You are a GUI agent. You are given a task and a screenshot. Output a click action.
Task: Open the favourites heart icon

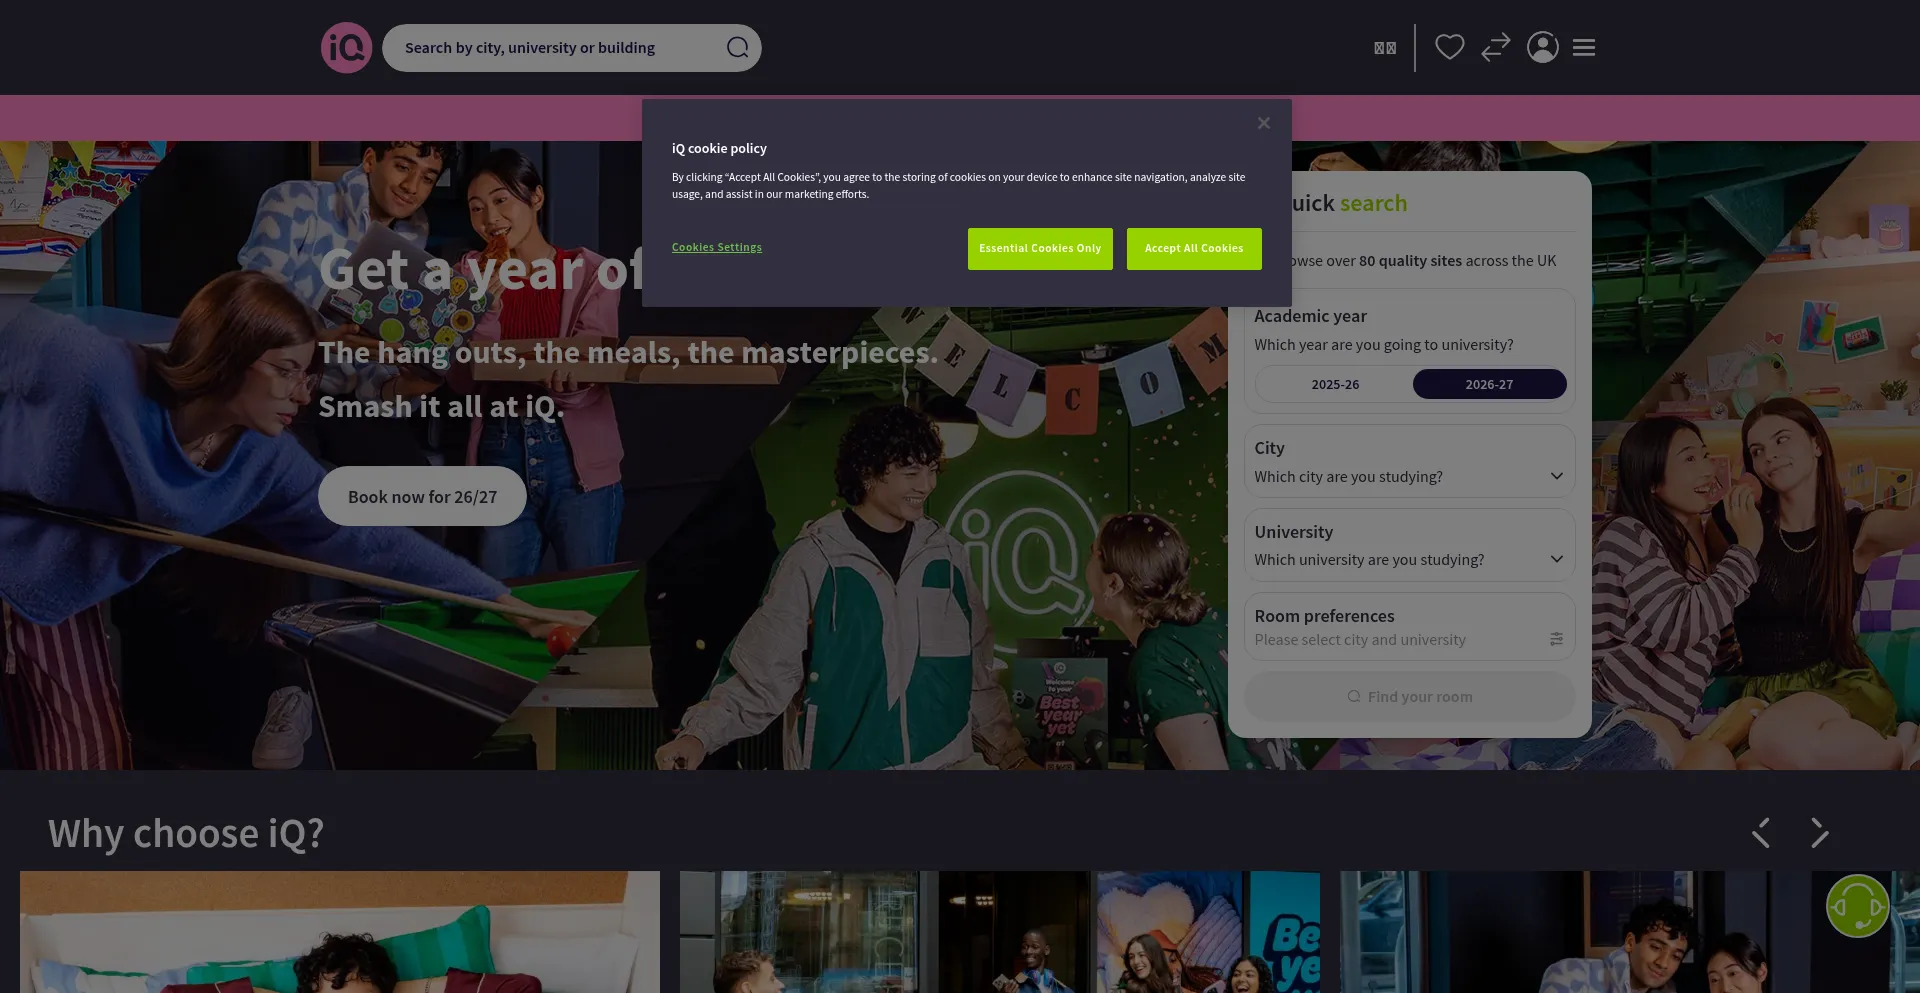1449,47
